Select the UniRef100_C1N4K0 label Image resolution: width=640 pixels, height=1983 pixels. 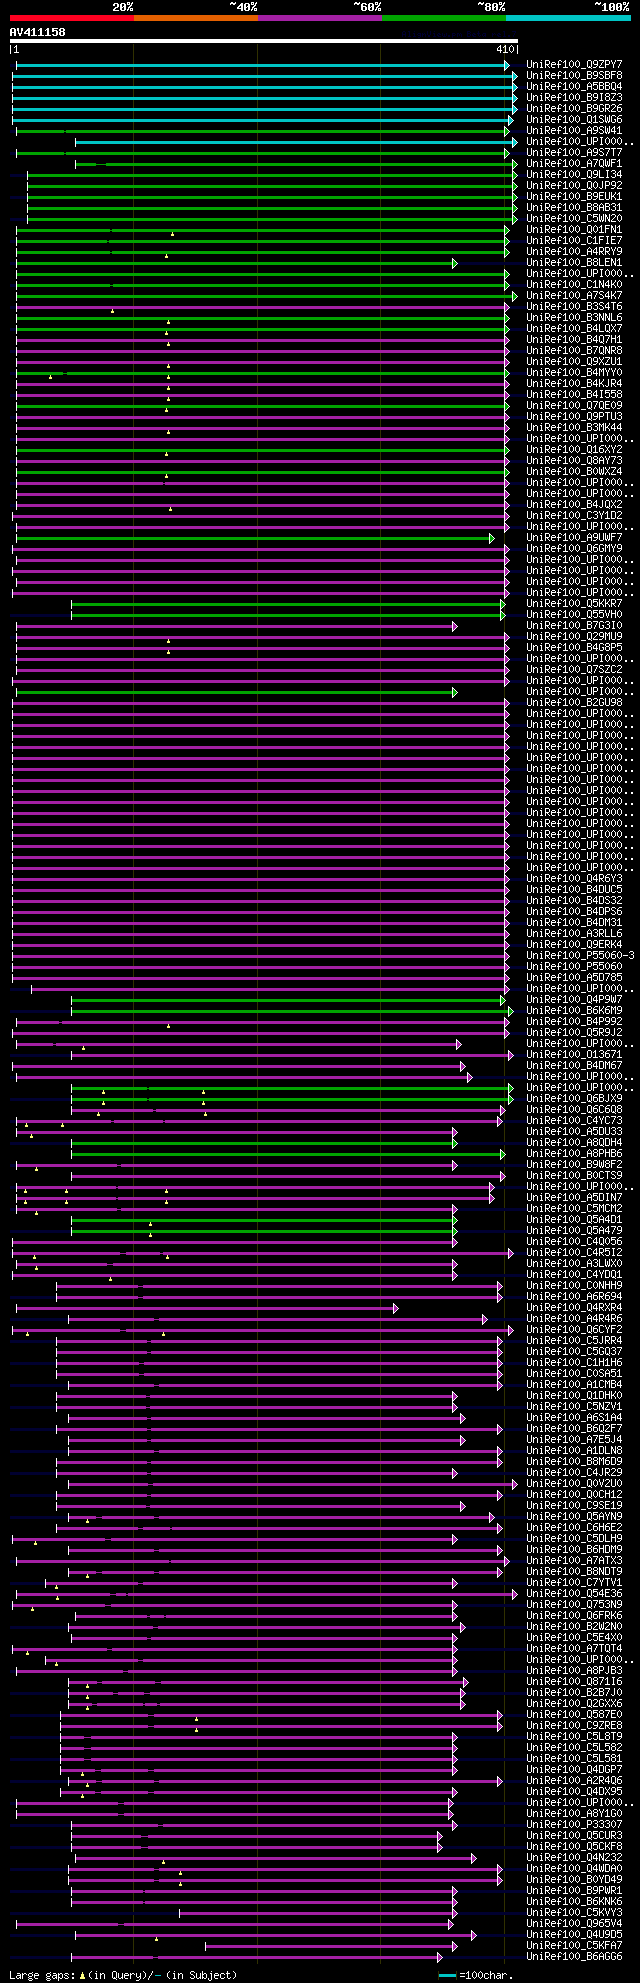pos(574,285)
